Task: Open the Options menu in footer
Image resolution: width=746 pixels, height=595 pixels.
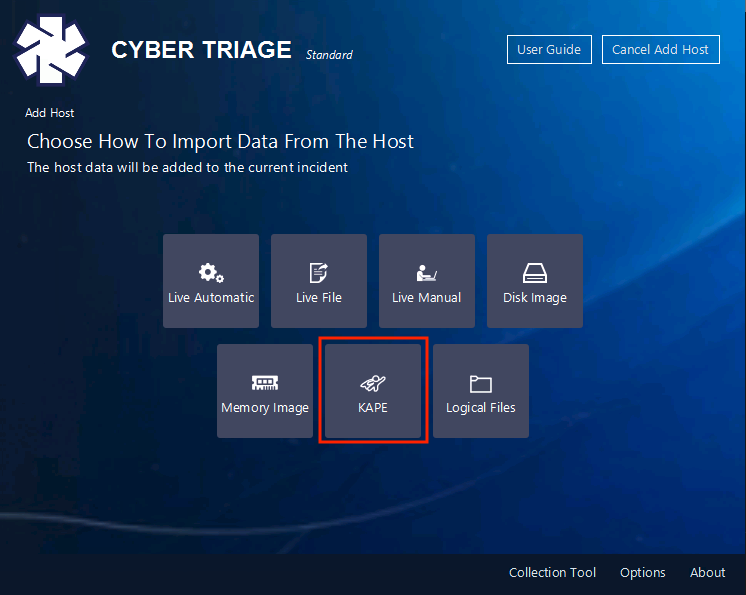Action: pos(642,573)
